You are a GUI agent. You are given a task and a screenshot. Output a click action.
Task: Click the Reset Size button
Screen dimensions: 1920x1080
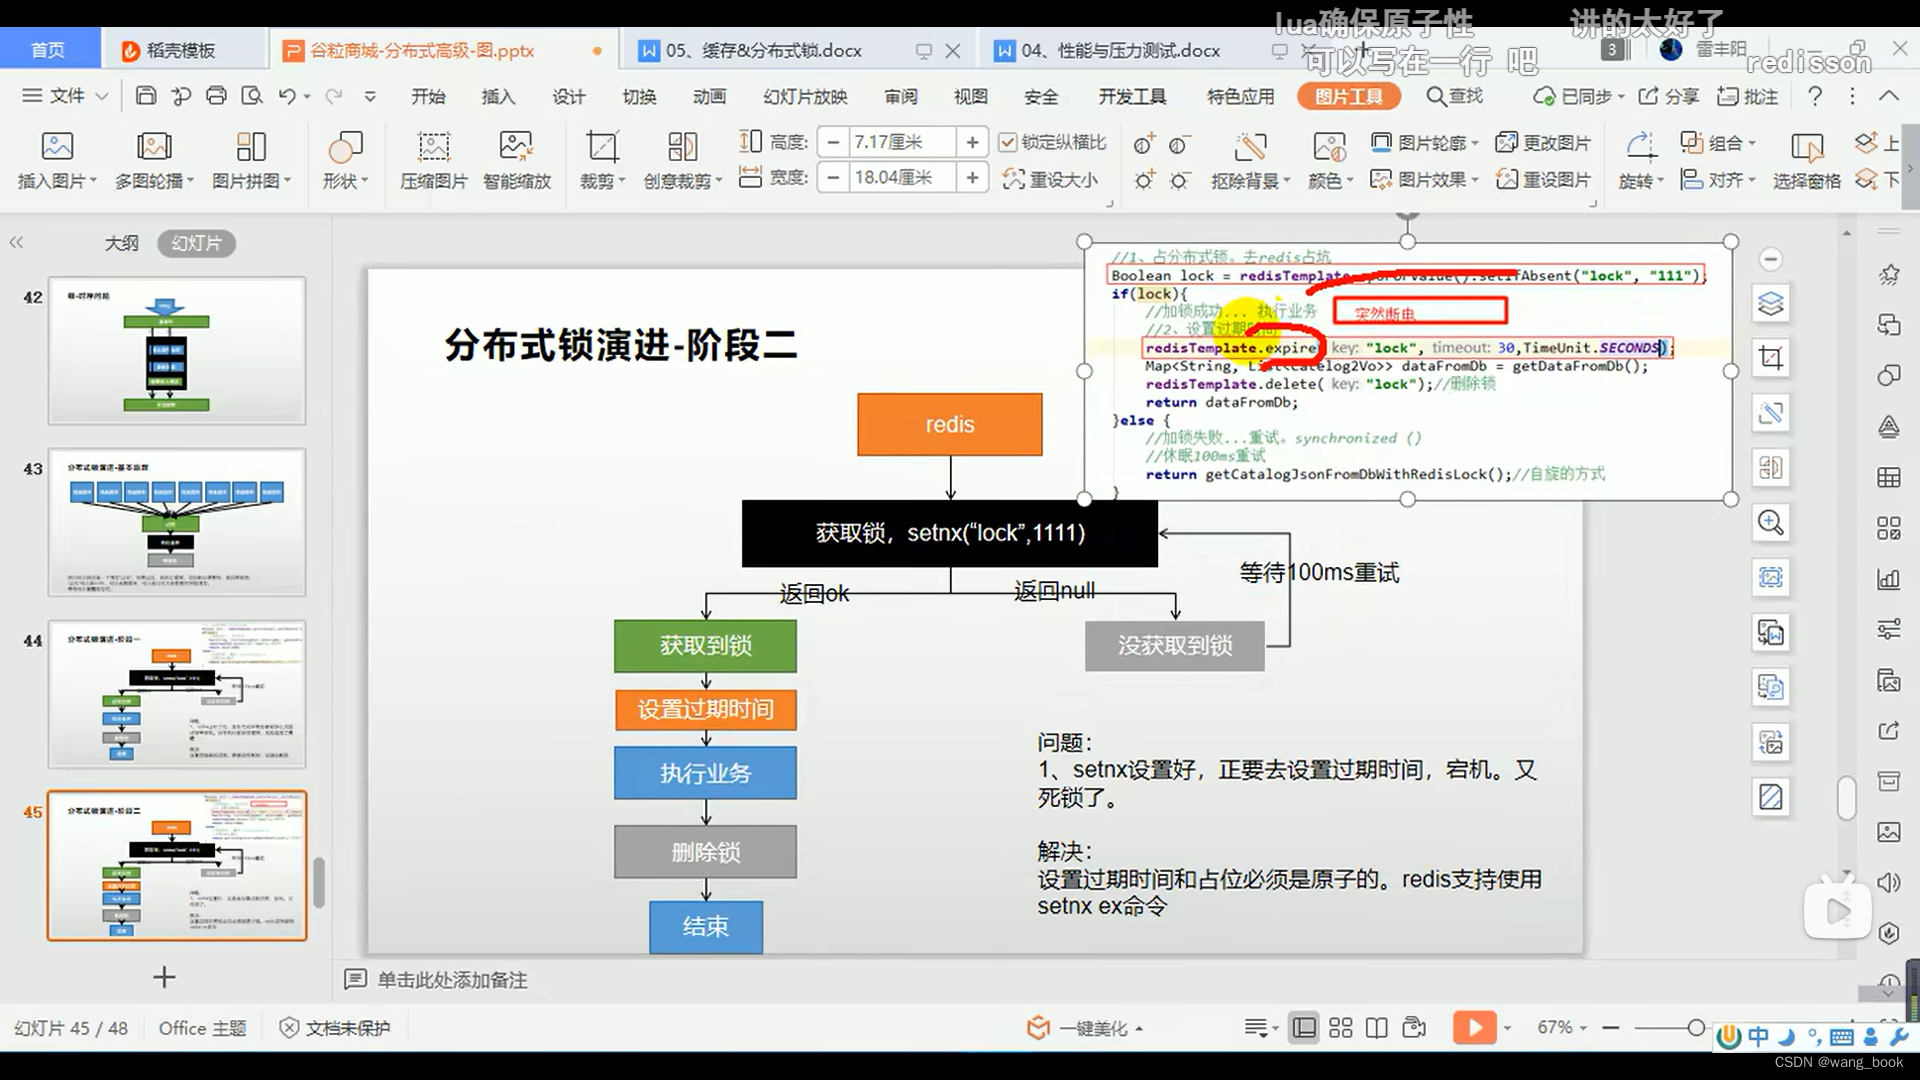(1050, 180)
